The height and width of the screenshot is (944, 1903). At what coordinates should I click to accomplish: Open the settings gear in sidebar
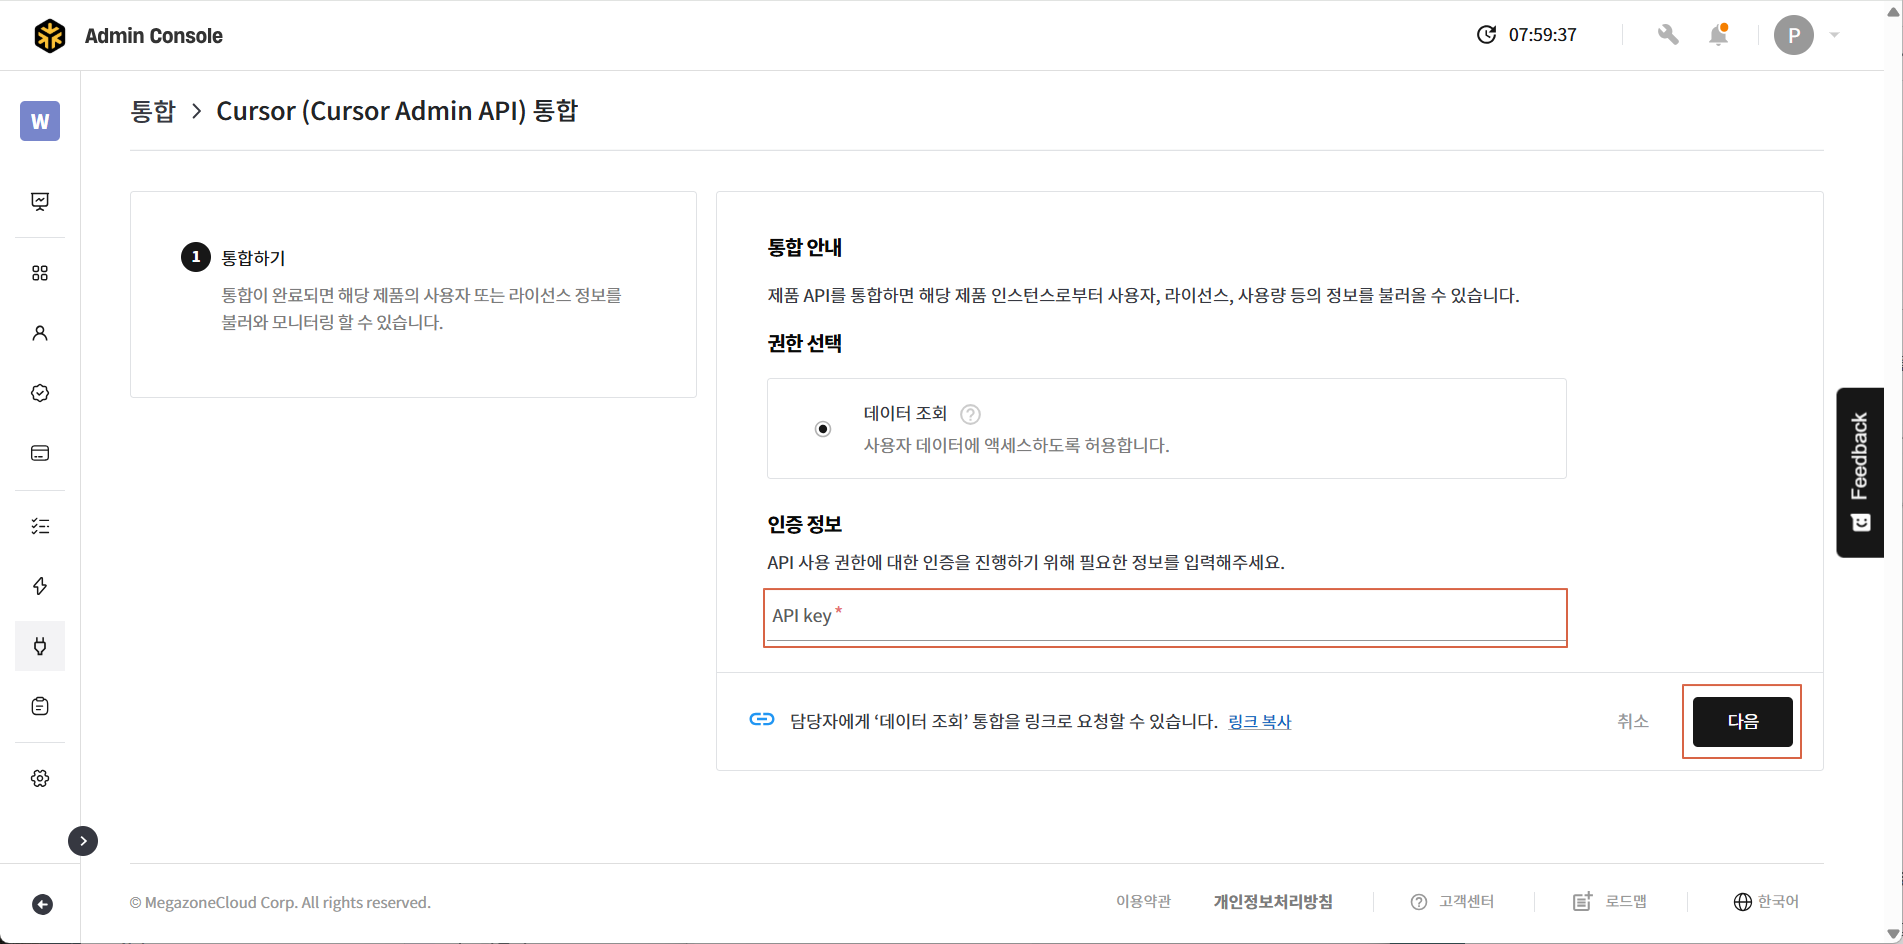(40, 778)
